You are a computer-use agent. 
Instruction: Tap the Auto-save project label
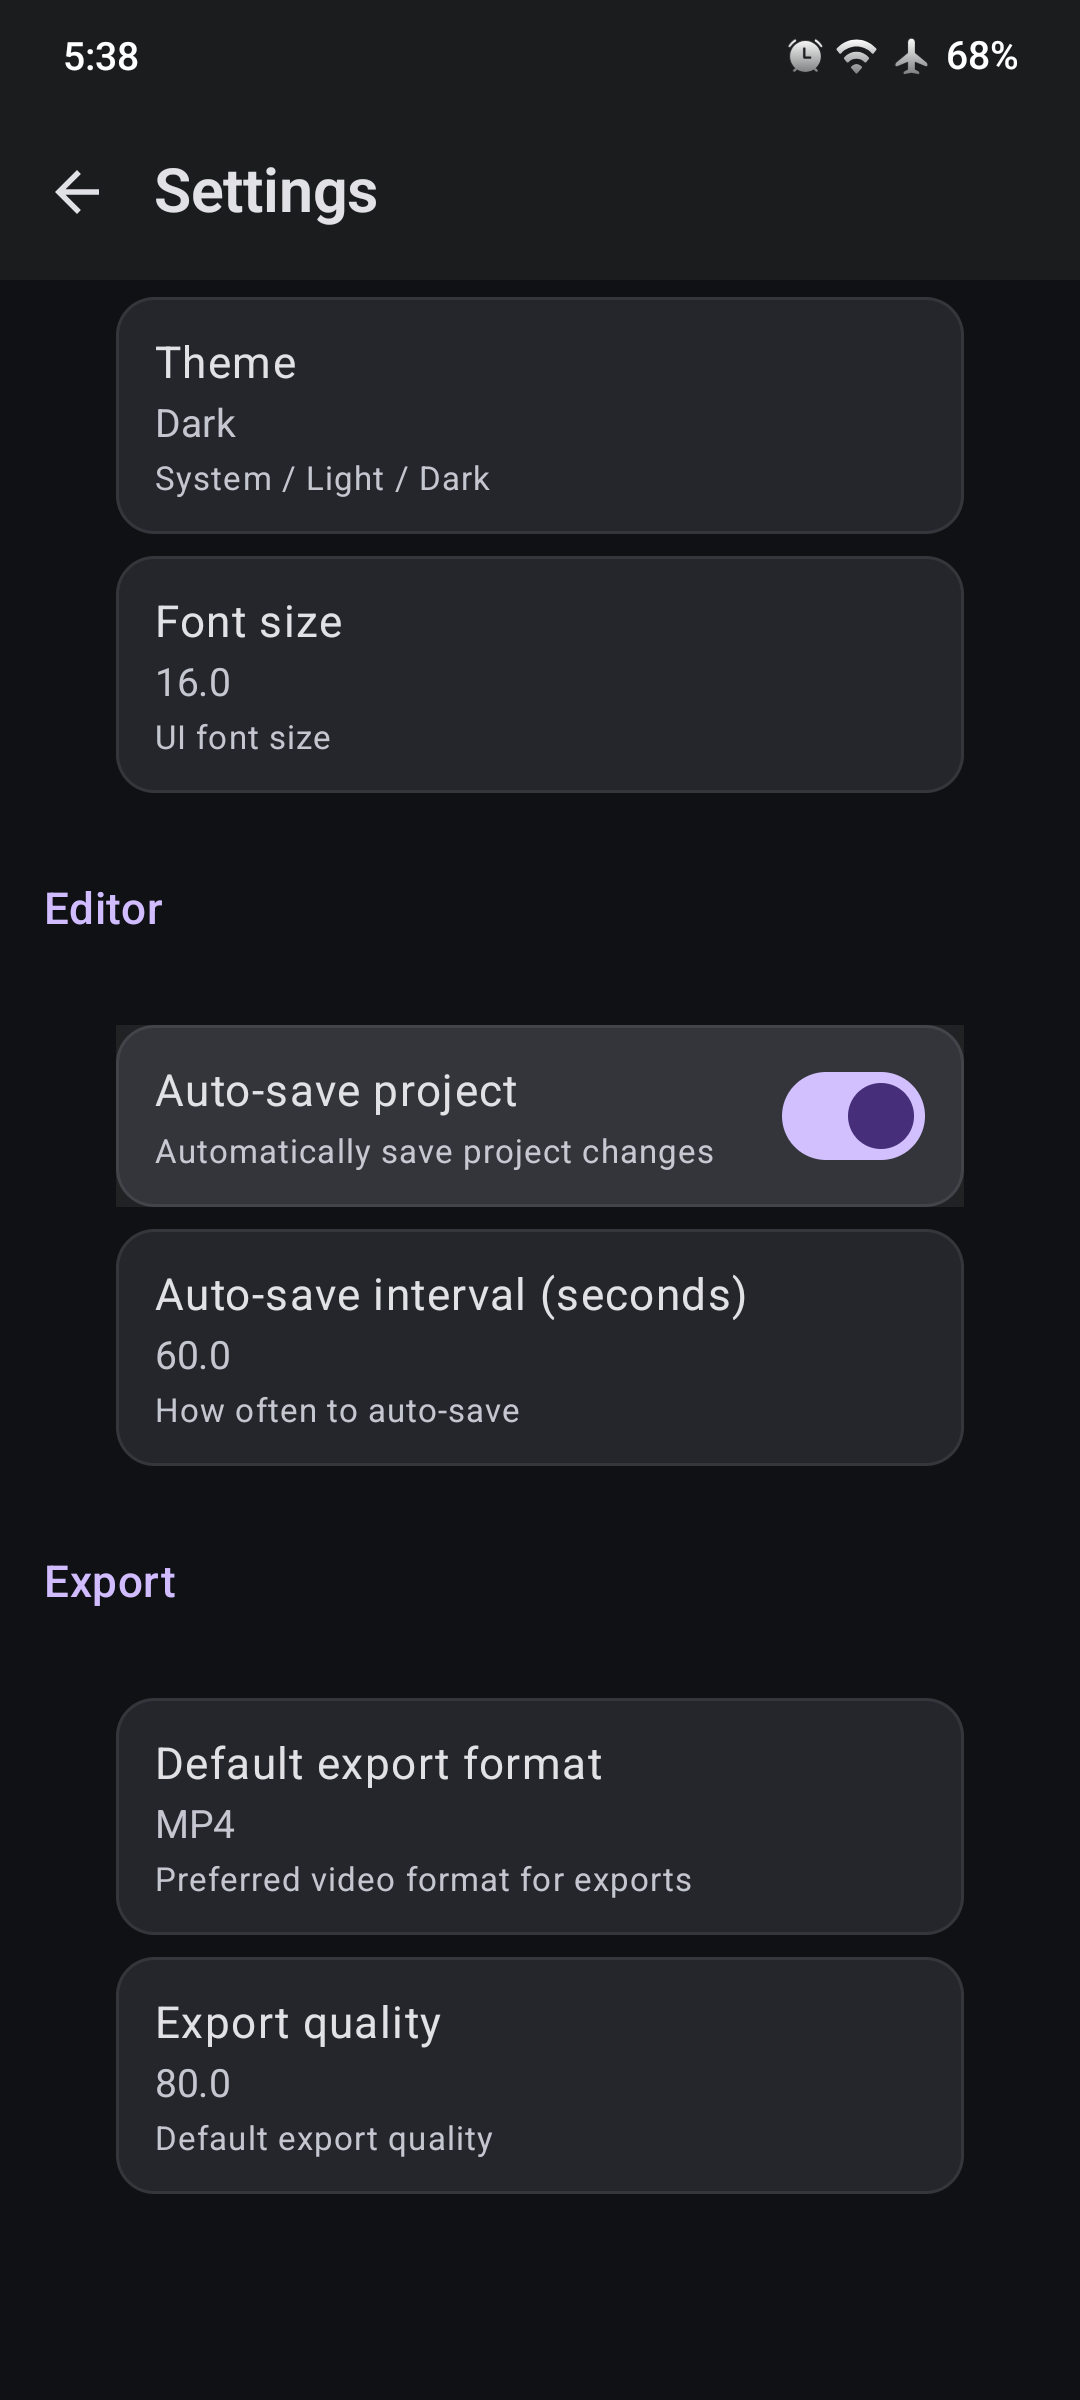[336, 1091]
